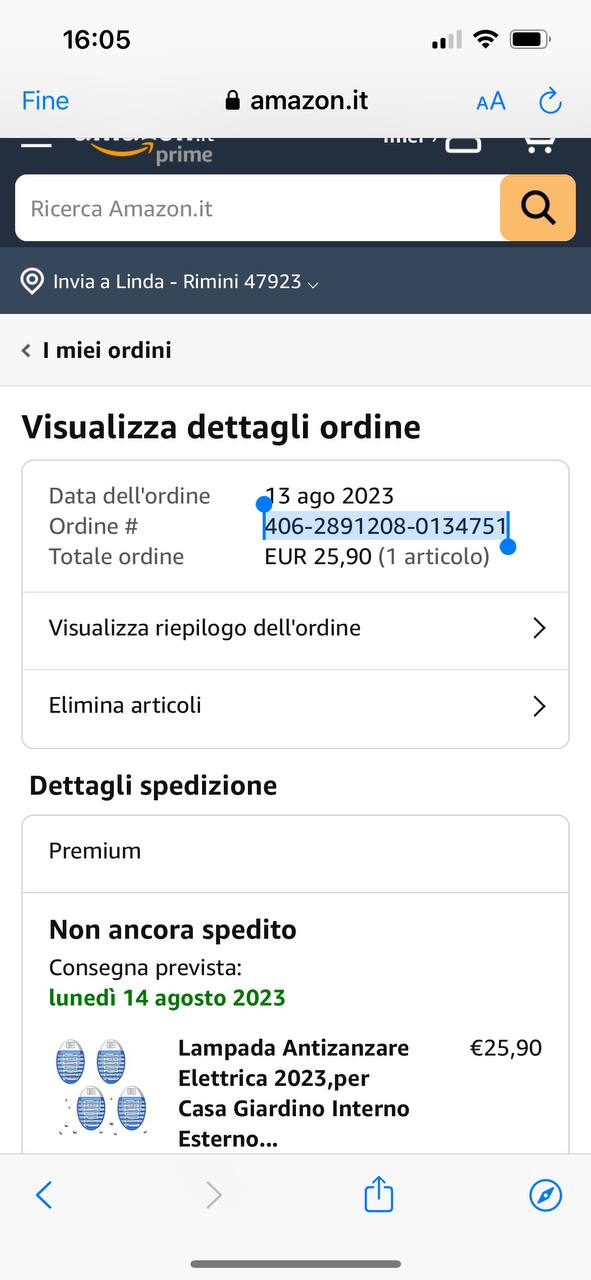Tap the amazon.it address bar
The image size is (591, 1280).
pyautogui.click(x=296, y=101)
